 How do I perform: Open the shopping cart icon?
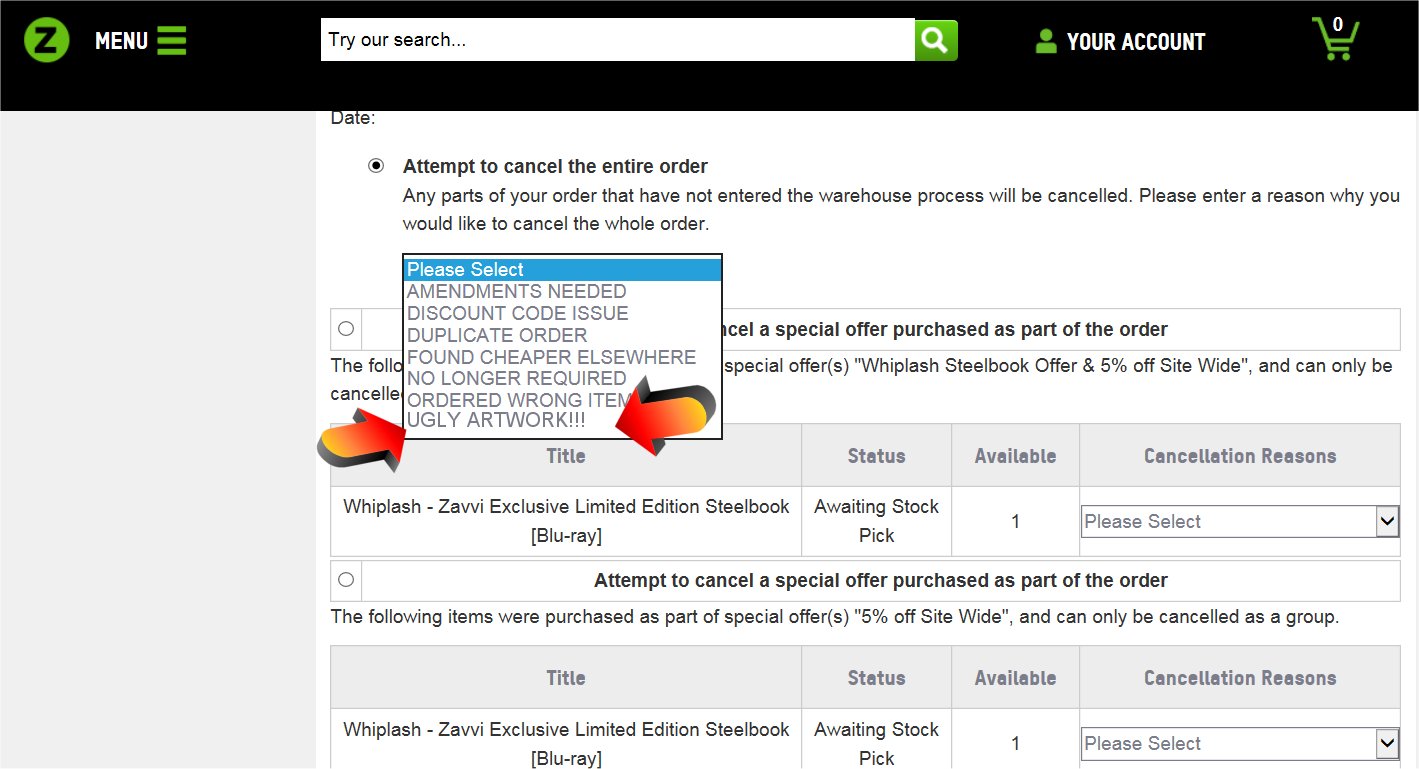(x=1336, y=39)
